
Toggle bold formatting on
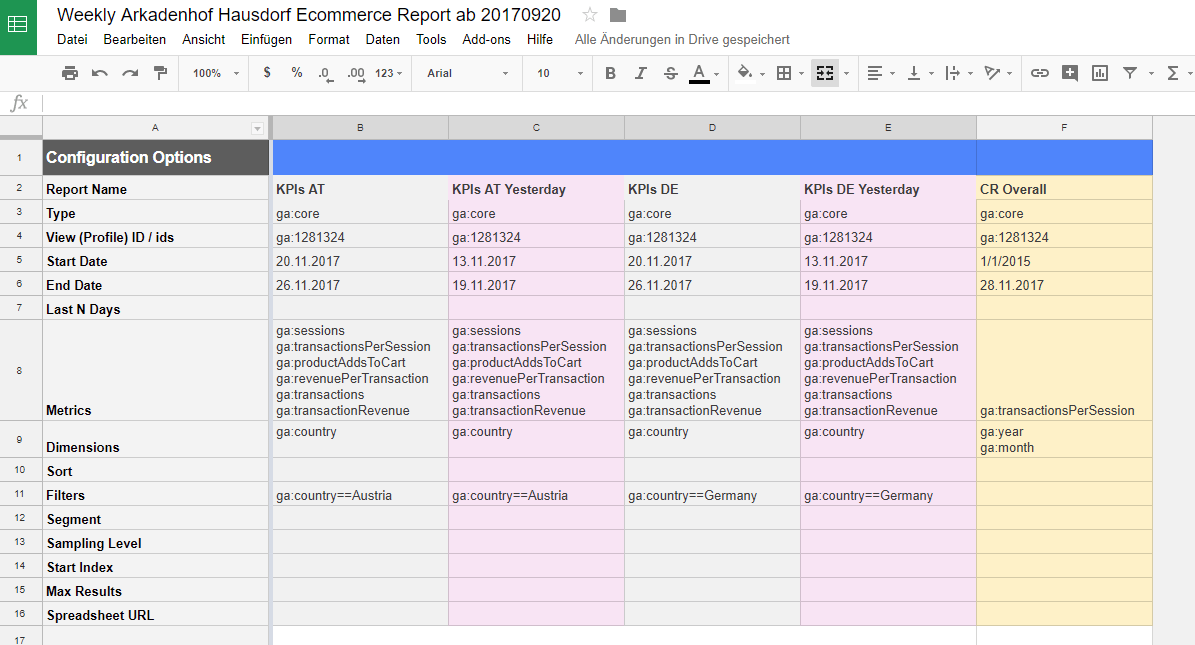tap(611, 73)
